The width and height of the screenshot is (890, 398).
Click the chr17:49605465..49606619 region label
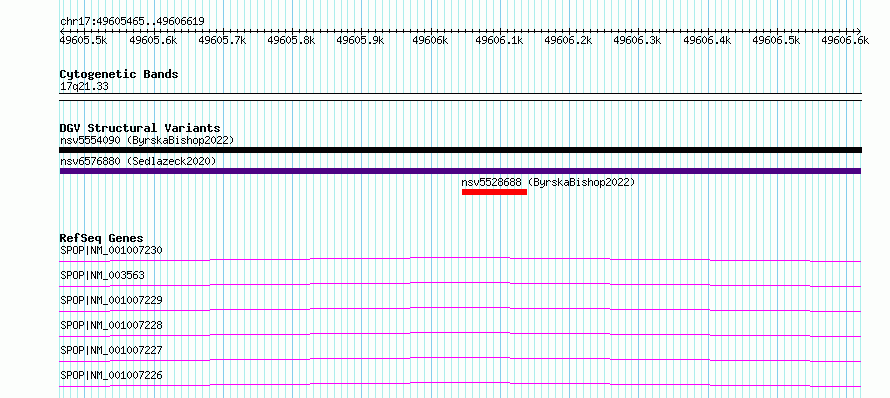(x=132, y=22)
